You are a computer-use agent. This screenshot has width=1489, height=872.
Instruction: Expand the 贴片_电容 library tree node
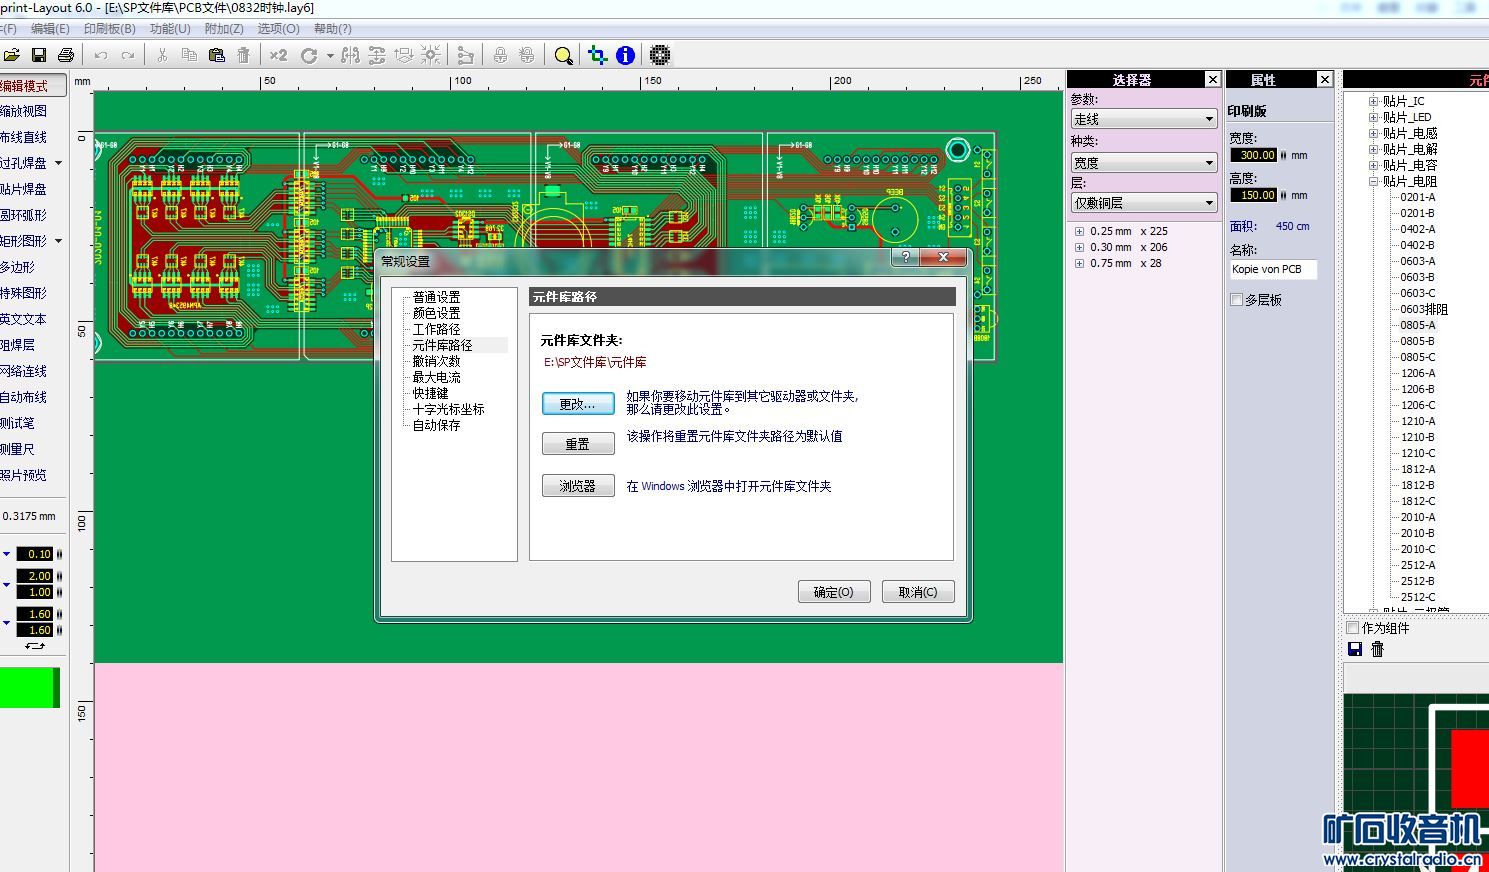coord(1374,165)
